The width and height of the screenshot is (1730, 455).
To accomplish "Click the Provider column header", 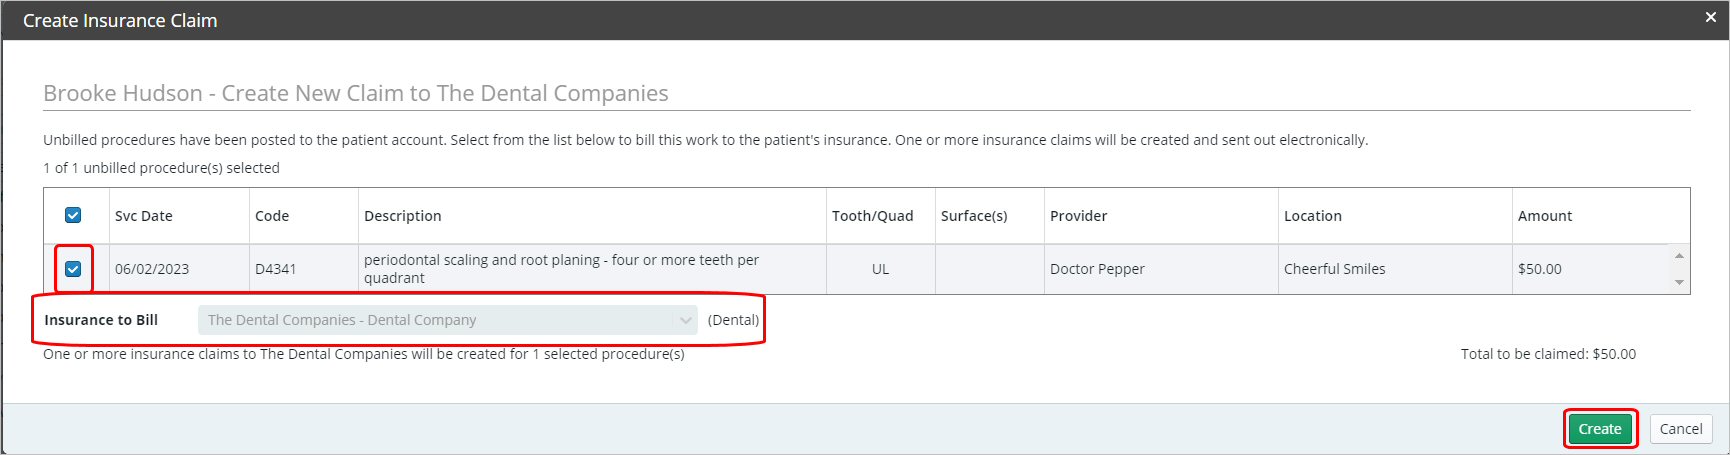I will [1079, 216].
